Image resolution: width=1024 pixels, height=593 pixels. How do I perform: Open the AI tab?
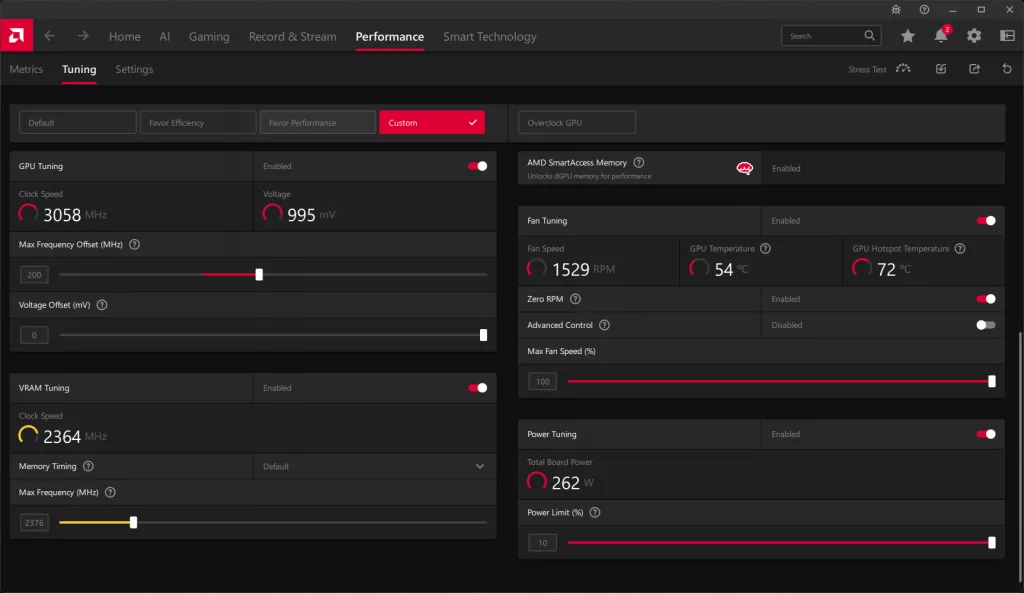pos(165,37)
